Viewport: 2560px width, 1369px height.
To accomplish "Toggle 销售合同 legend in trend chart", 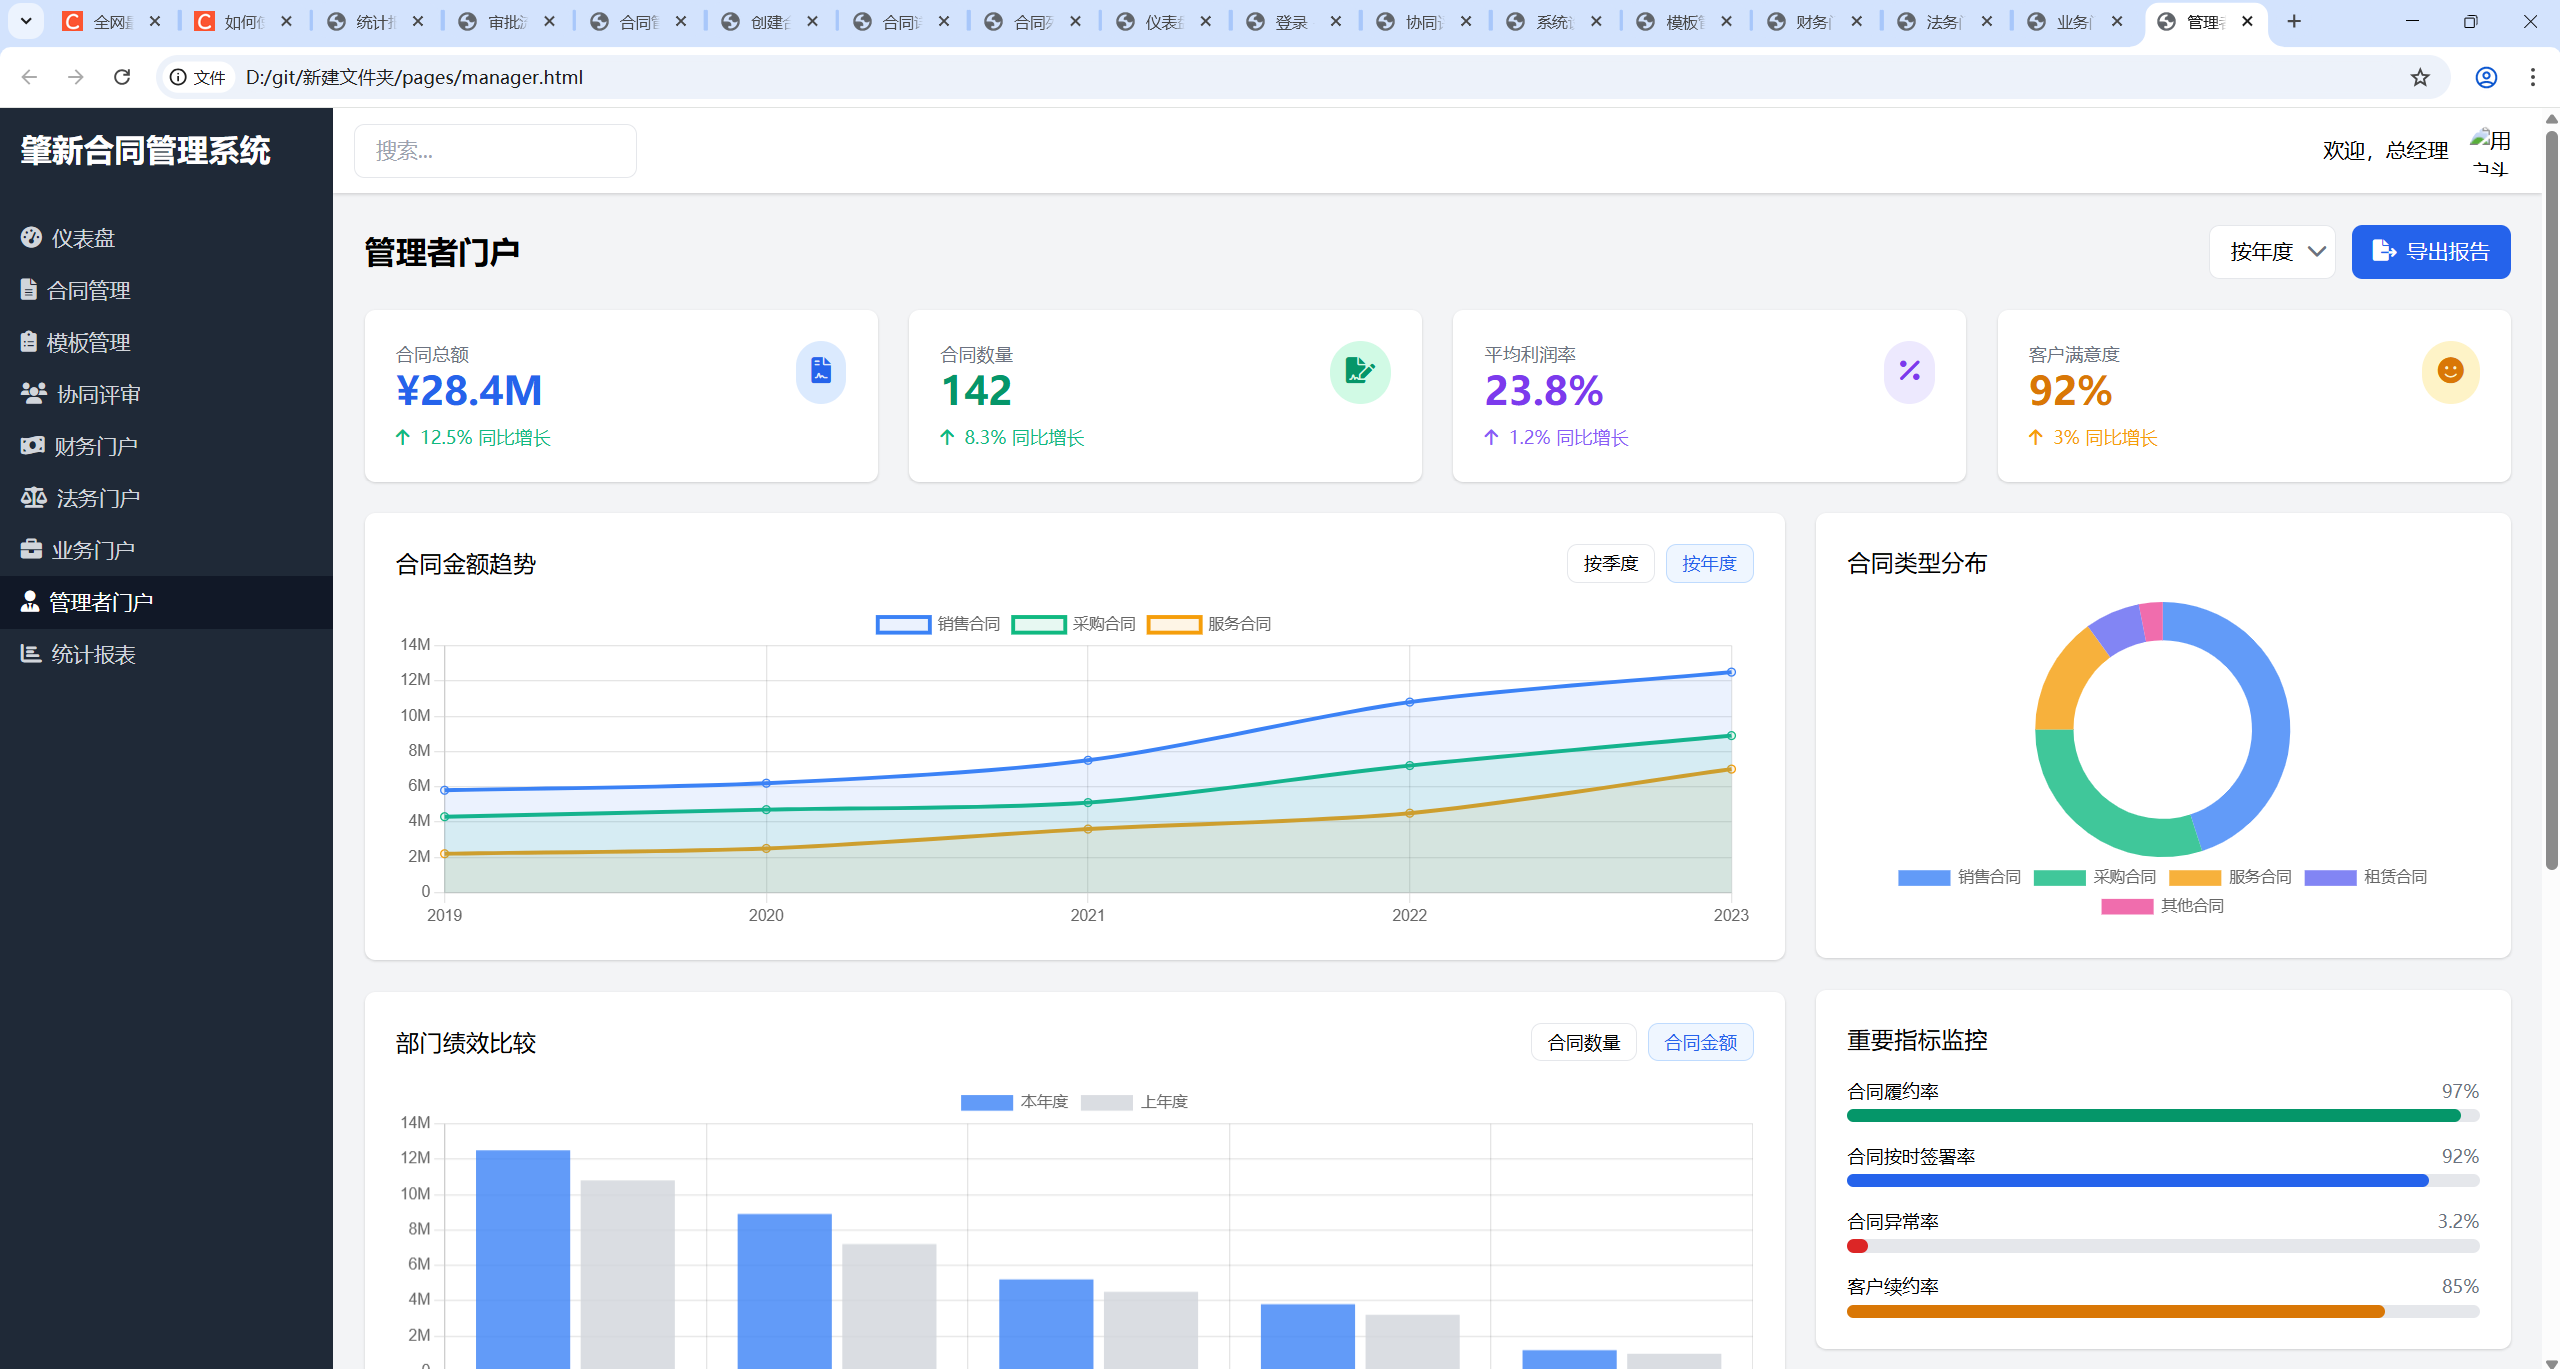I will pos(937,624).
